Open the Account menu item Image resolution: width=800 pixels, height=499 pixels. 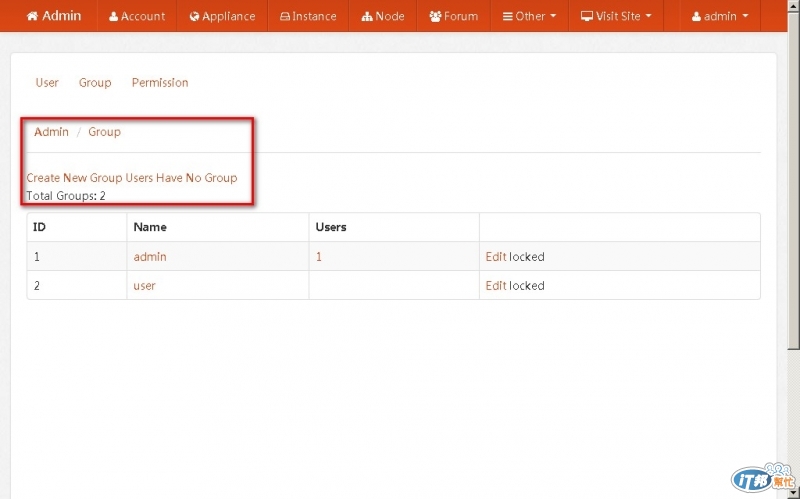pos(137,16)
